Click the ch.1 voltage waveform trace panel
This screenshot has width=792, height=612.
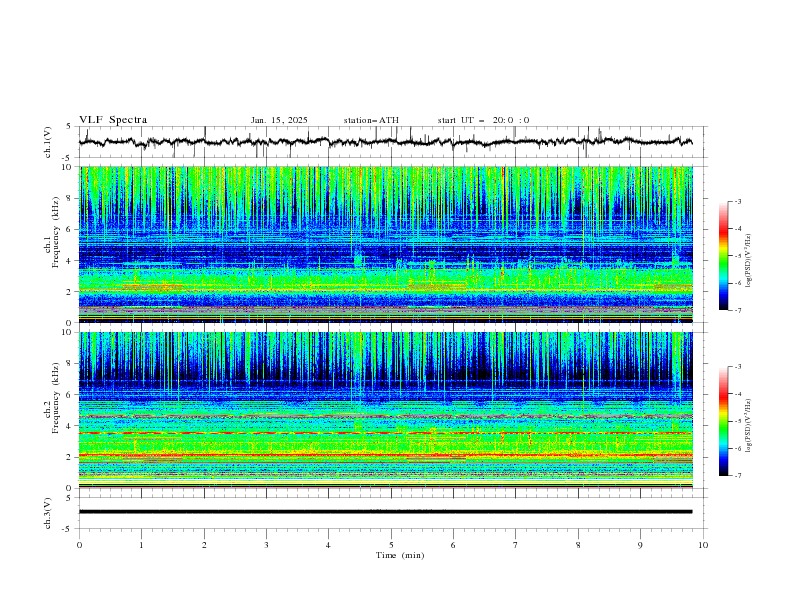(x=392, y=142)
